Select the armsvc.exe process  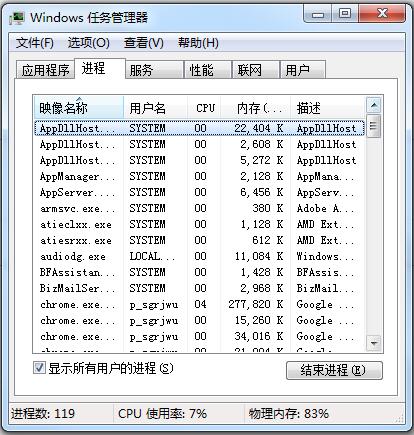pyautogui.click(x=199, y=208)
